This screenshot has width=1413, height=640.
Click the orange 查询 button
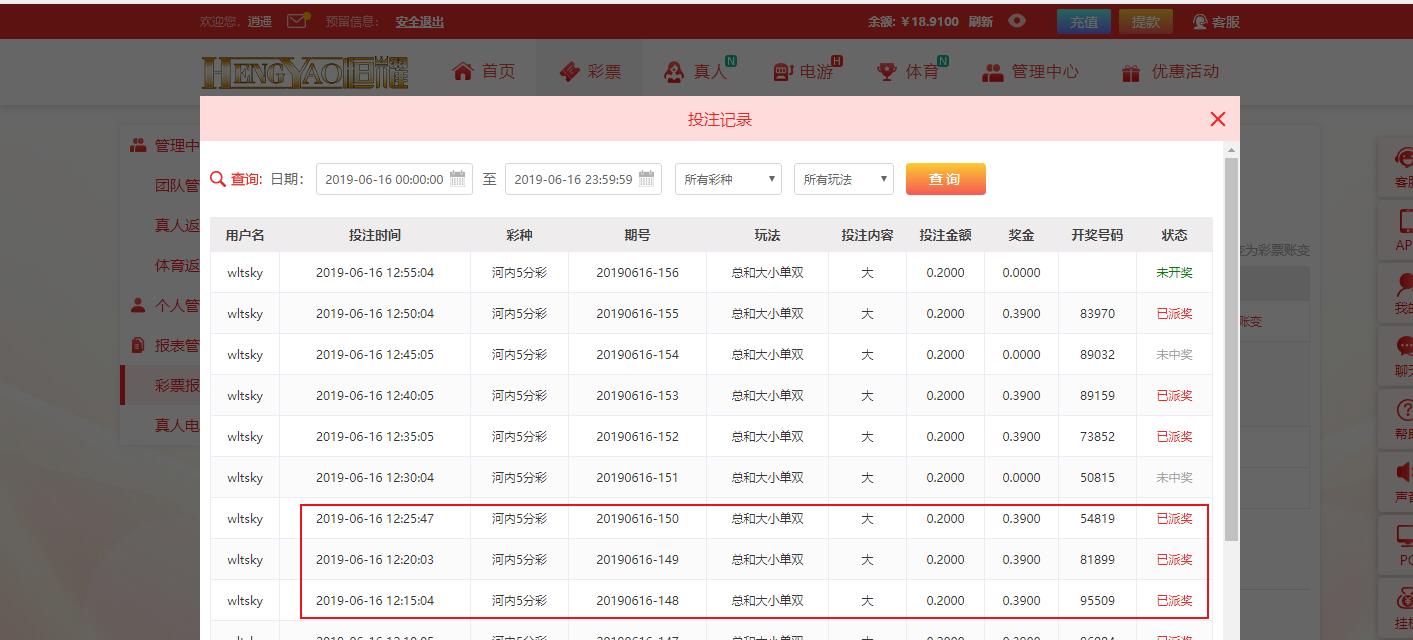click(945, 179)
